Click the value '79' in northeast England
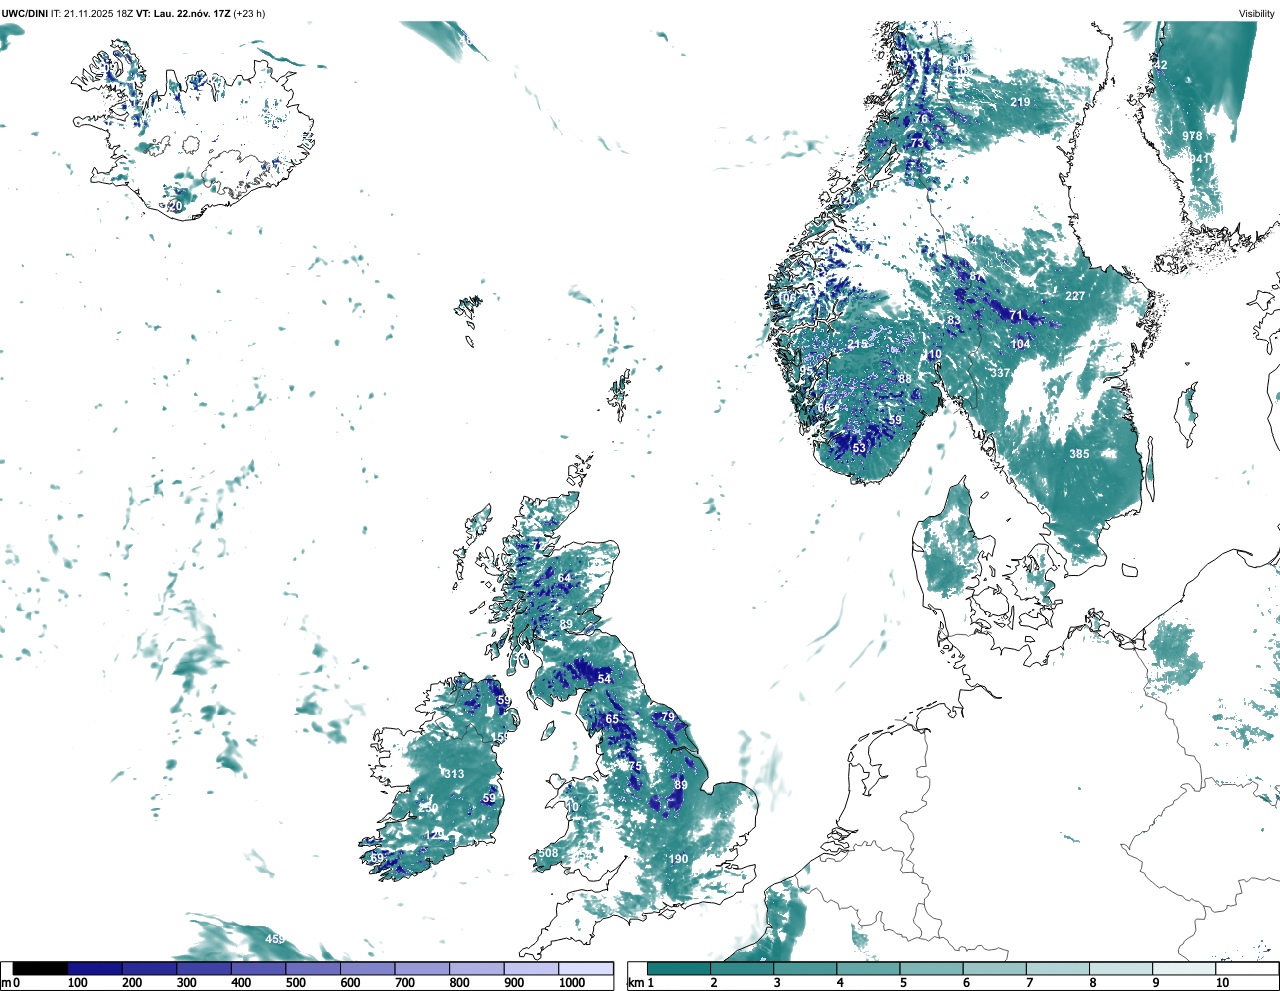The width and height of the screenshot is (1280, 991). 668,717
